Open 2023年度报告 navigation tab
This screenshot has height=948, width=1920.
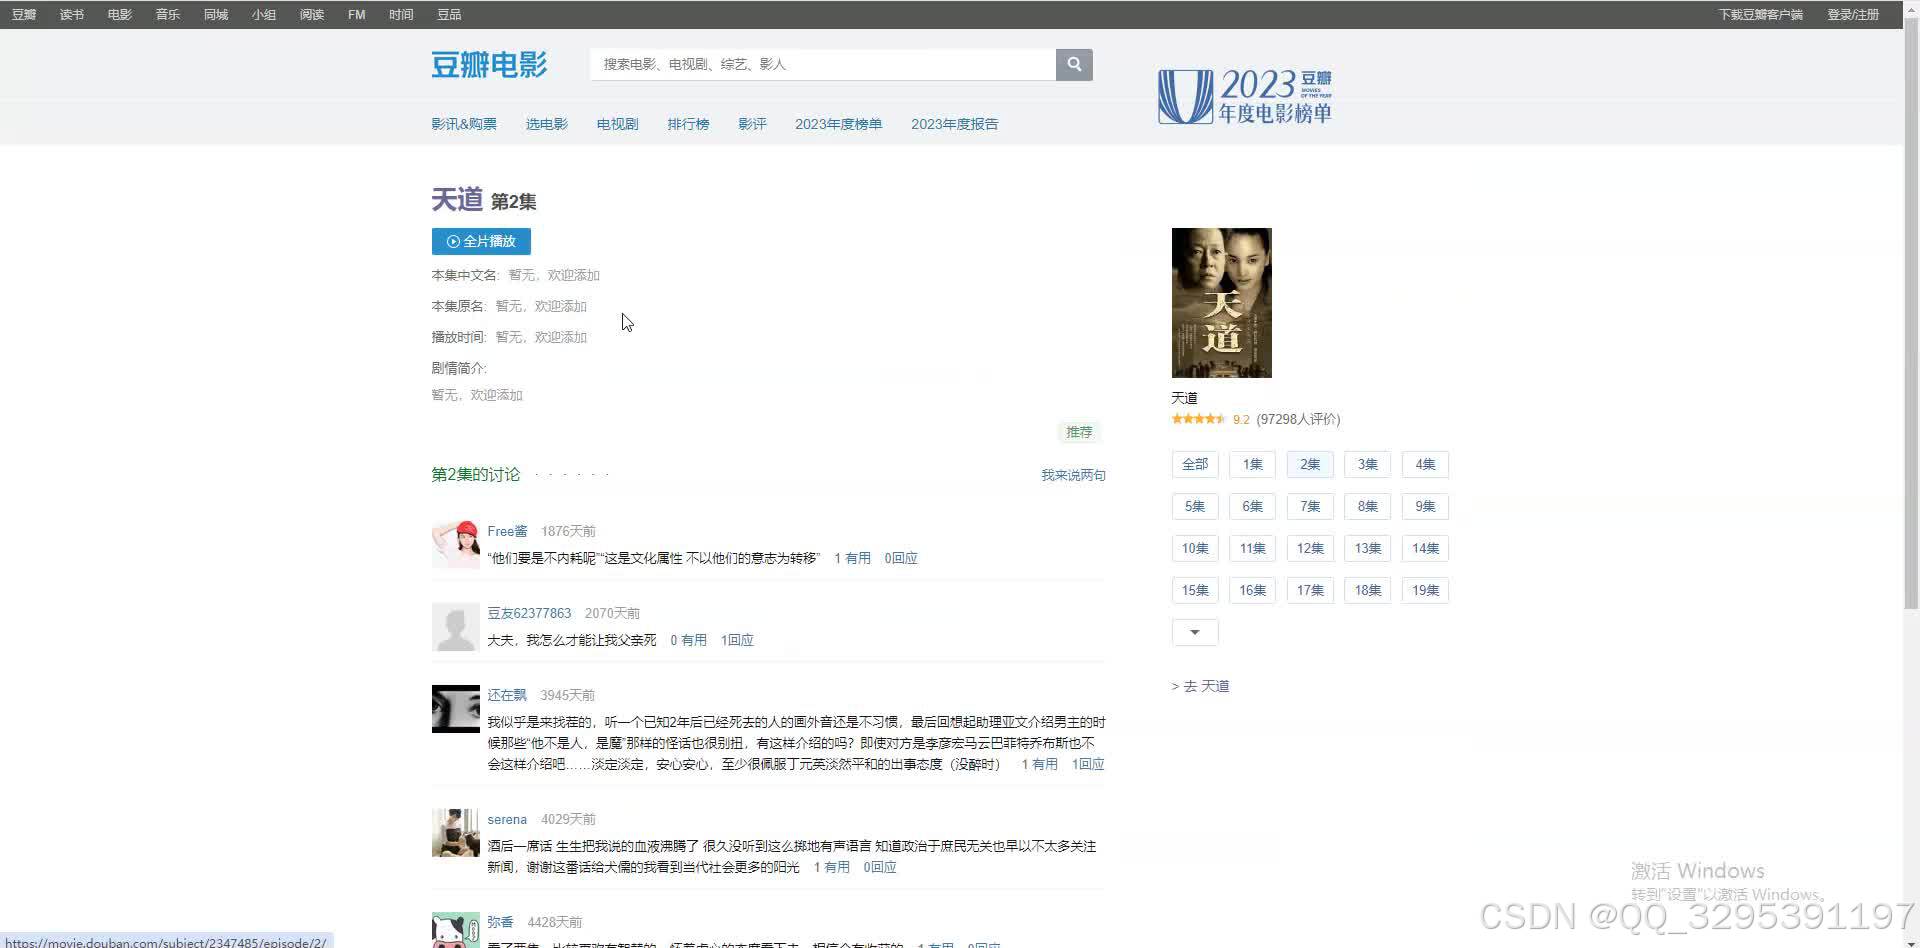(x=954, y=124)
